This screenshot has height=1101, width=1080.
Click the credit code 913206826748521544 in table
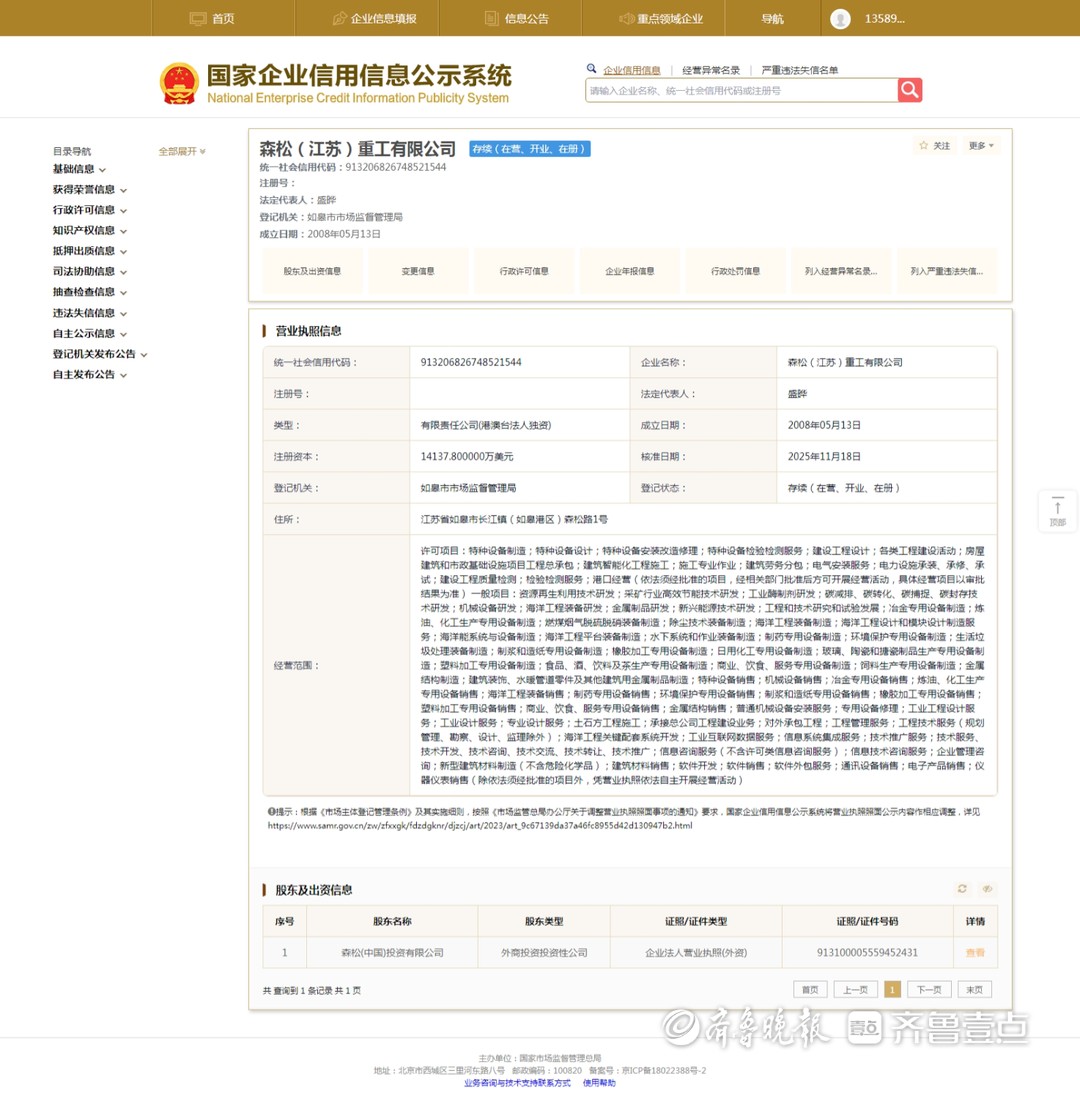(471, 362)
